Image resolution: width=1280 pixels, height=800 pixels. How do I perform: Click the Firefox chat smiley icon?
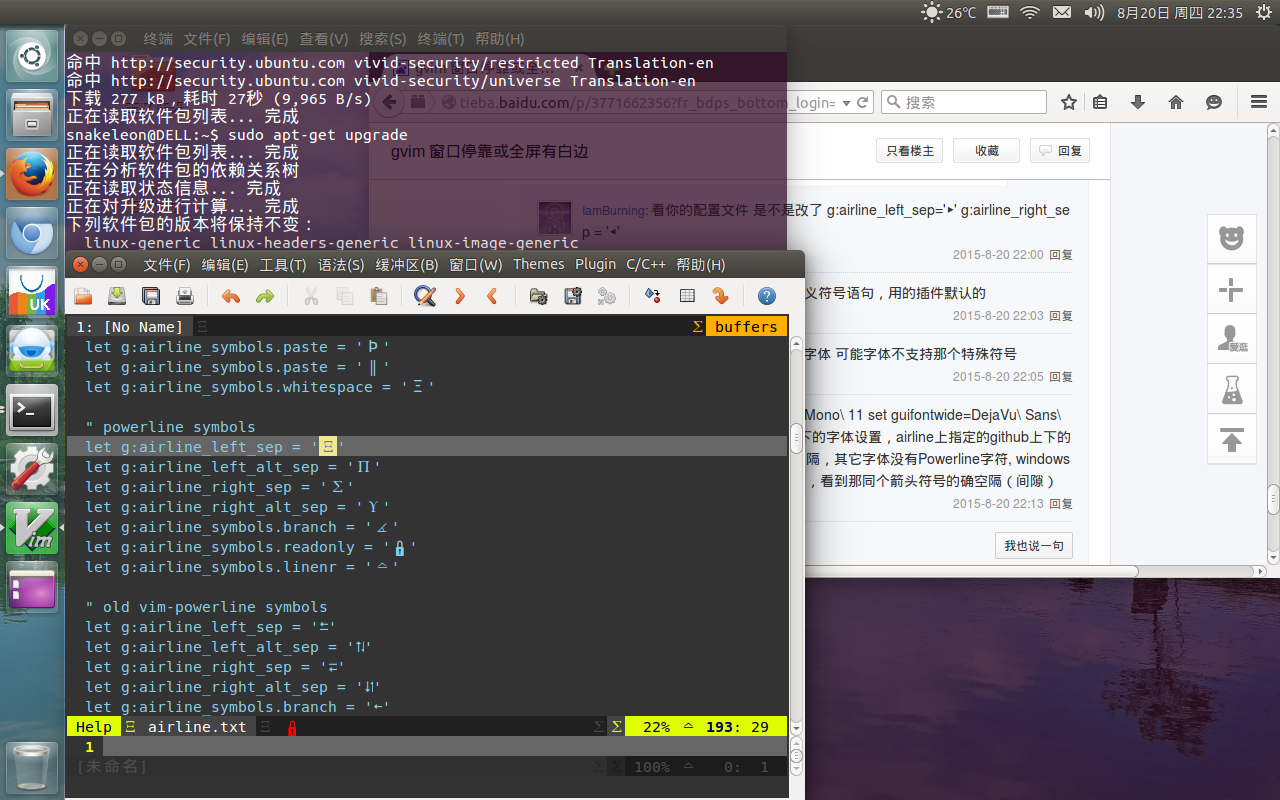(1214, 102)
